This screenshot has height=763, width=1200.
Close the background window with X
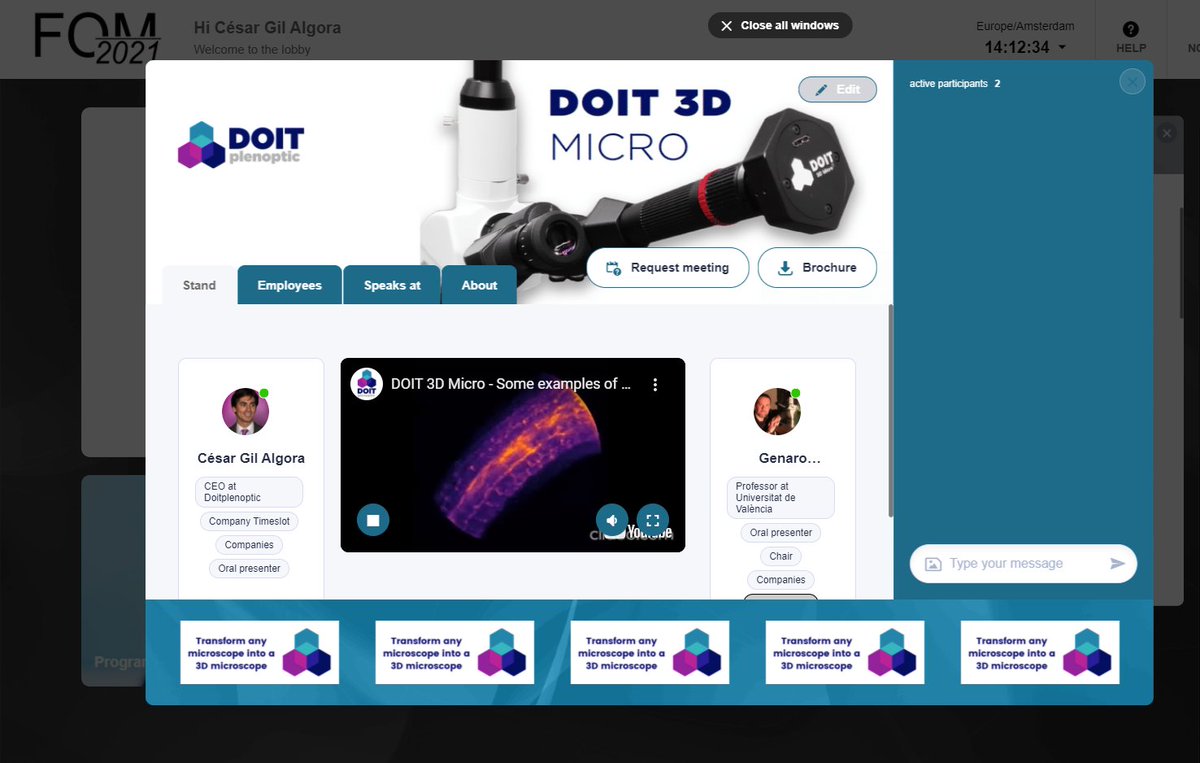tap(1166, 133)
